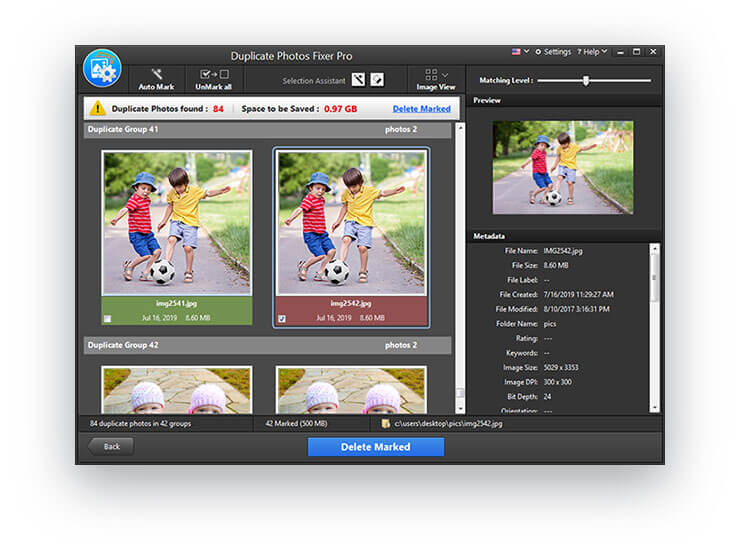Image resolution: width=740 pixels, height=543 pixels.
Task: Click the second Selection Assistant icon
Action: (377, 80)
